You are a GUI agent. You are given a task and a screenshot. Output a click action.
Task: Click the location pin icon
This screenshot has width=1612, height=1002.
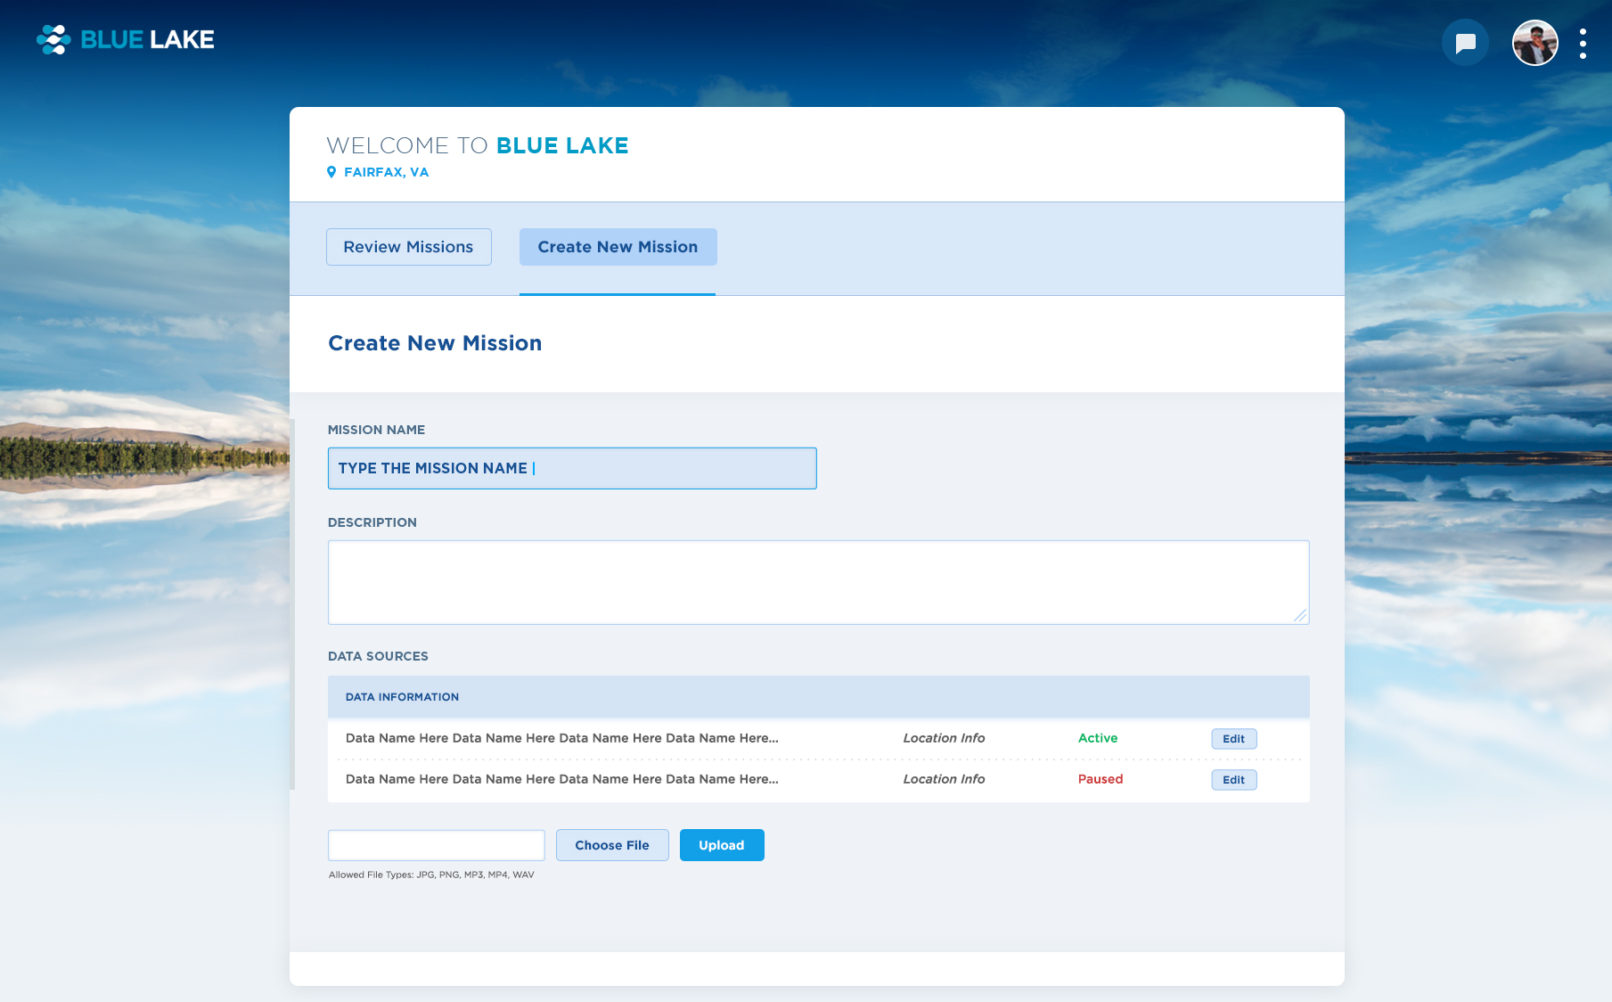point(332,172)
